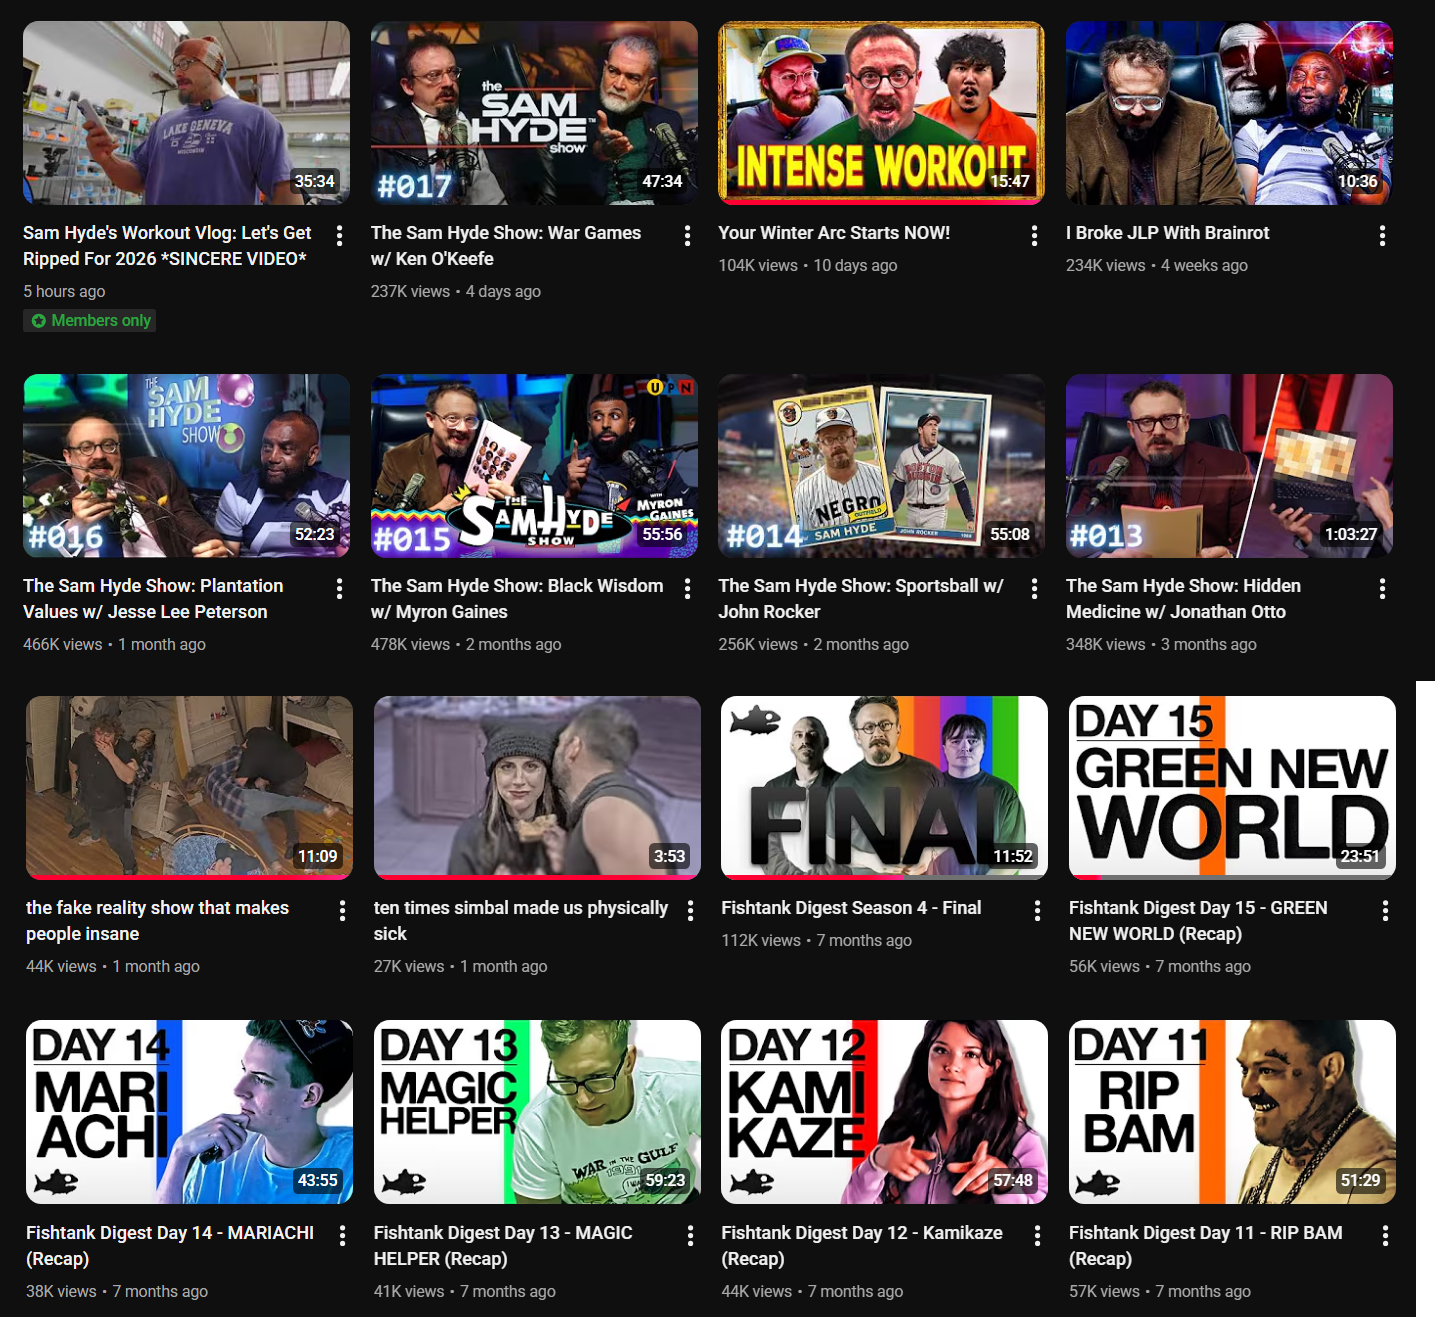The height and width of the screenshot is (1317, 1435).
Task: Open title "Fishtank Digest Day 13 - MAGIC HELPER"
Action: point(503,1246)
